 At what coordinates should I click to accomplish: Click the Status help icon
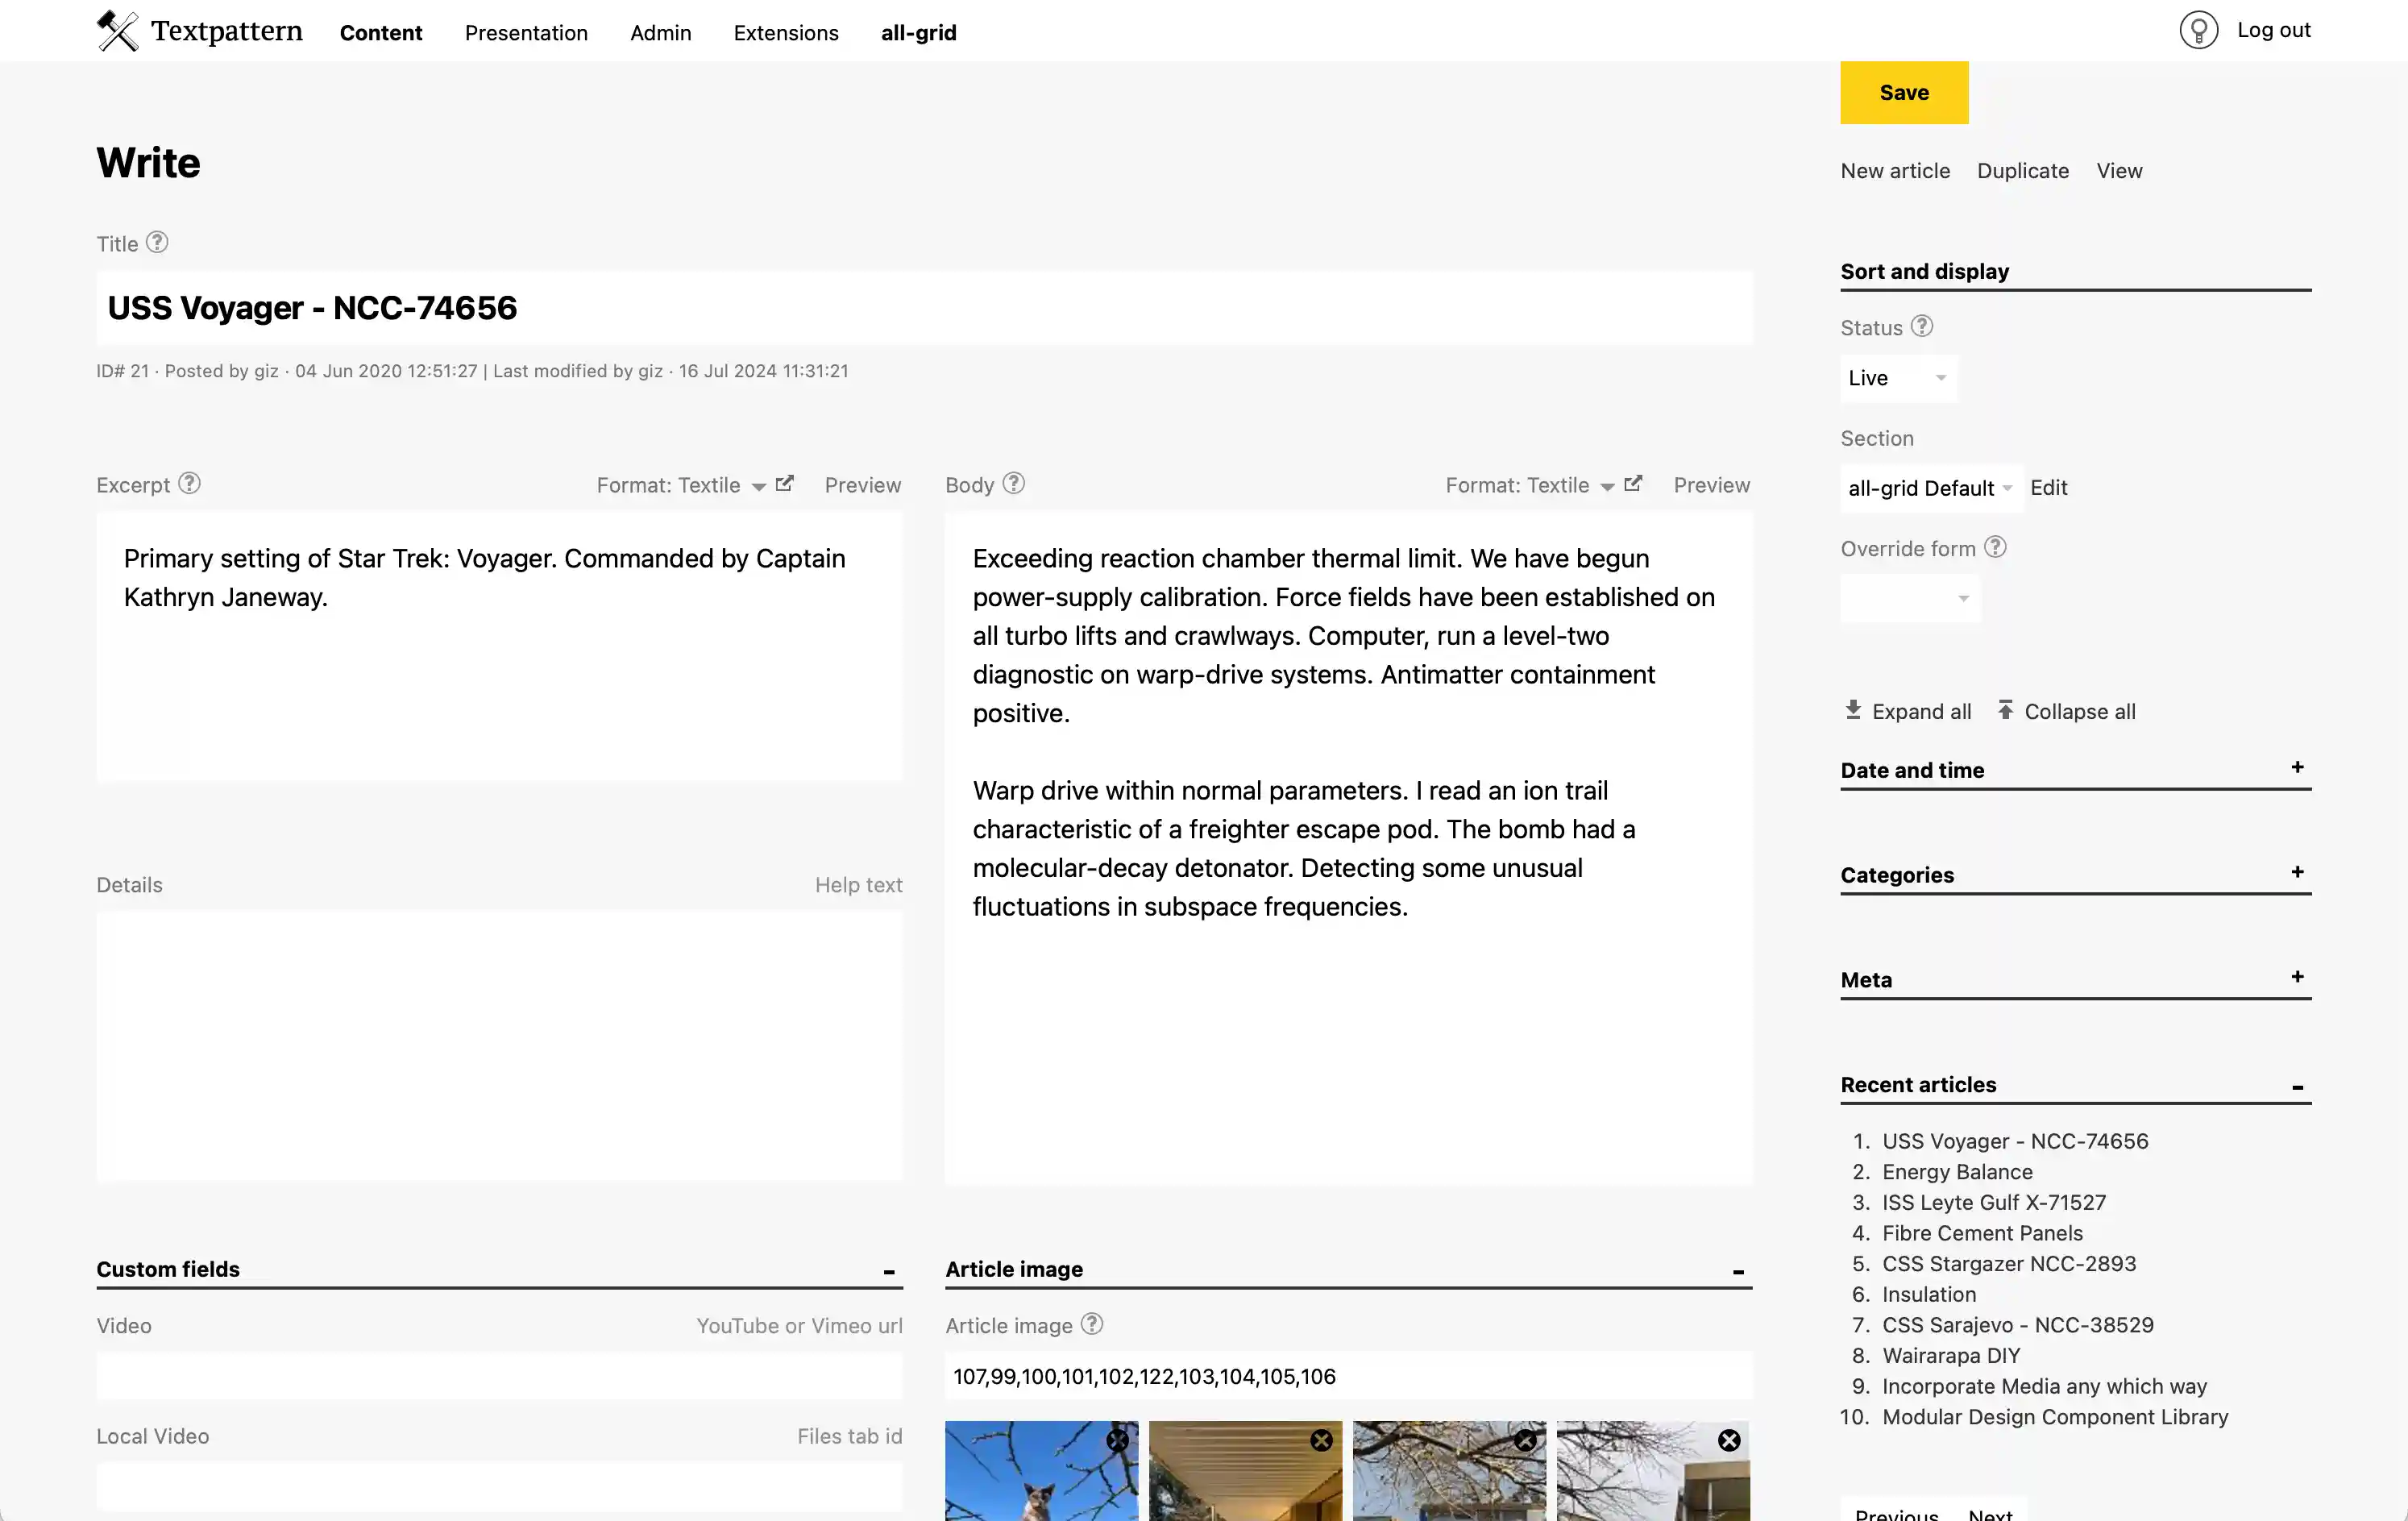[x=1921, y=326]
